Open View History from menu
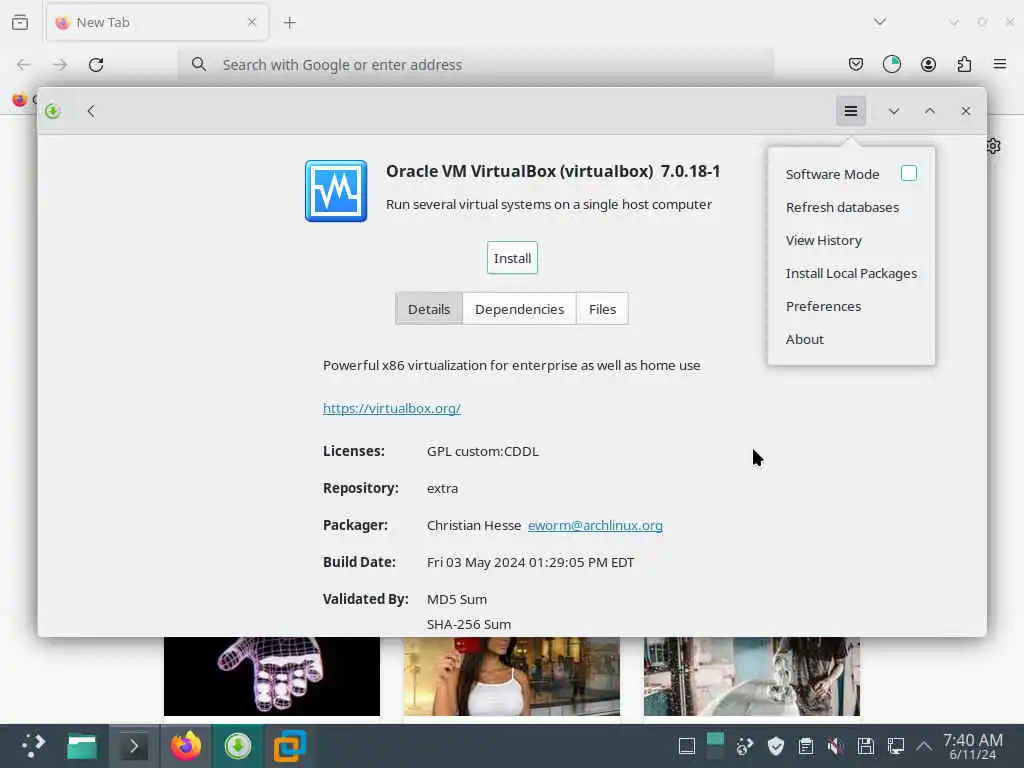Image resolution: width=1024 pixels, height=768 pixels. (x=823, y=240)
